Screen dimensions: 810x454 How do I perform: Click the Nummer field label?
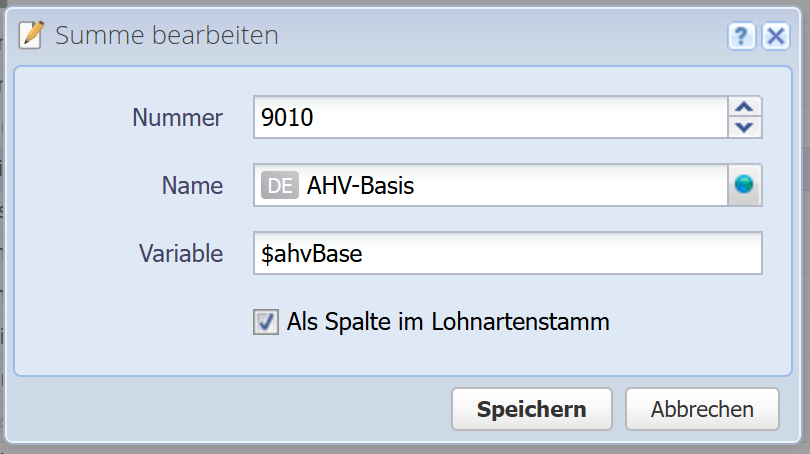coord(178,117)
